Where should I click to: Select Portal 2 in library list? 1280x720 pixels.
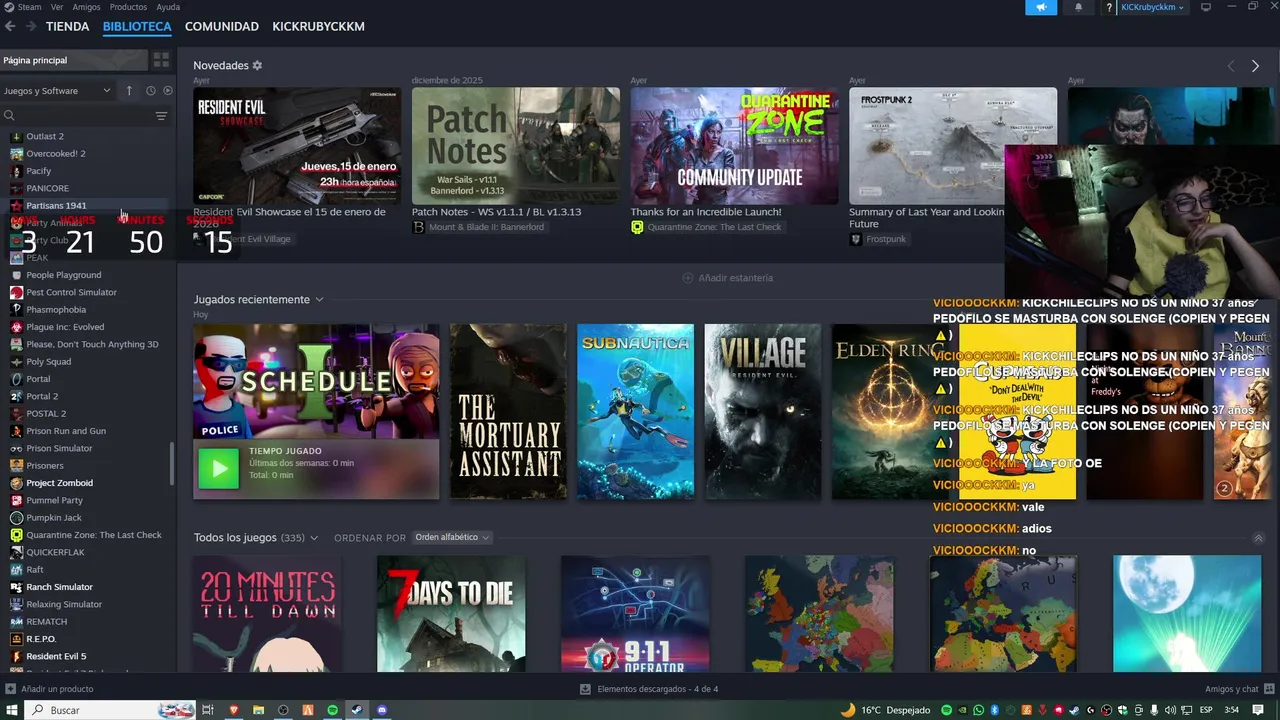point(42,396)
